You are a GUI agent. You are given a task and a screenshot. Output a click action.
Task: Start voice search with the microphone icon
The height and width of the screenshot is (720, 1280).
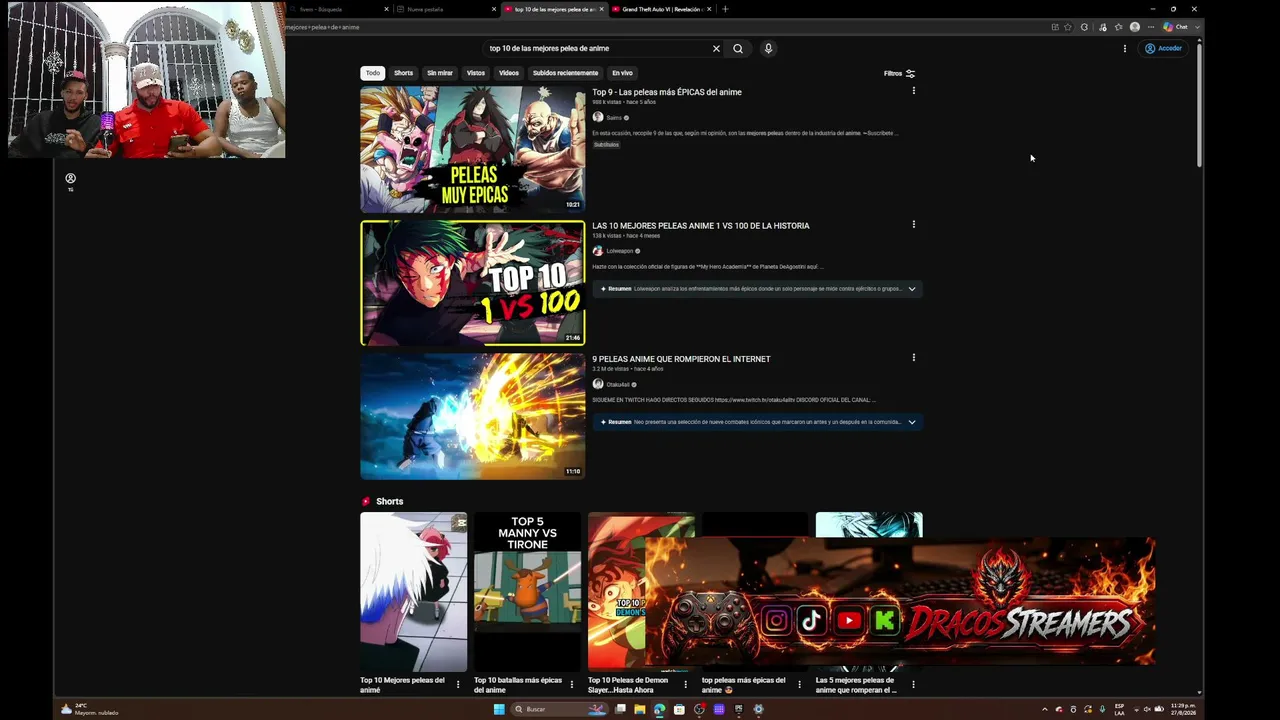pyautogui.click(x=768, y=48)
